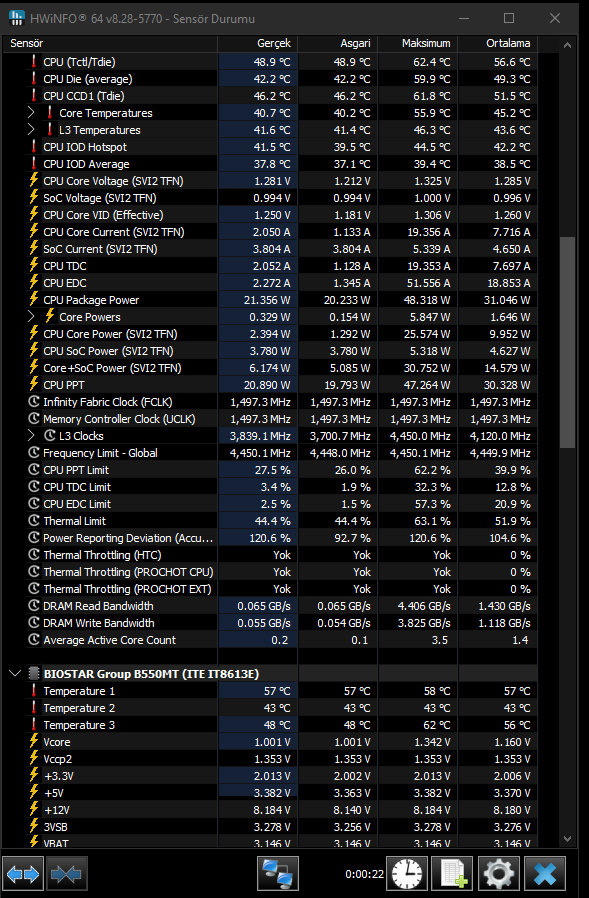Click the Gerçek column header

[257, 44]
